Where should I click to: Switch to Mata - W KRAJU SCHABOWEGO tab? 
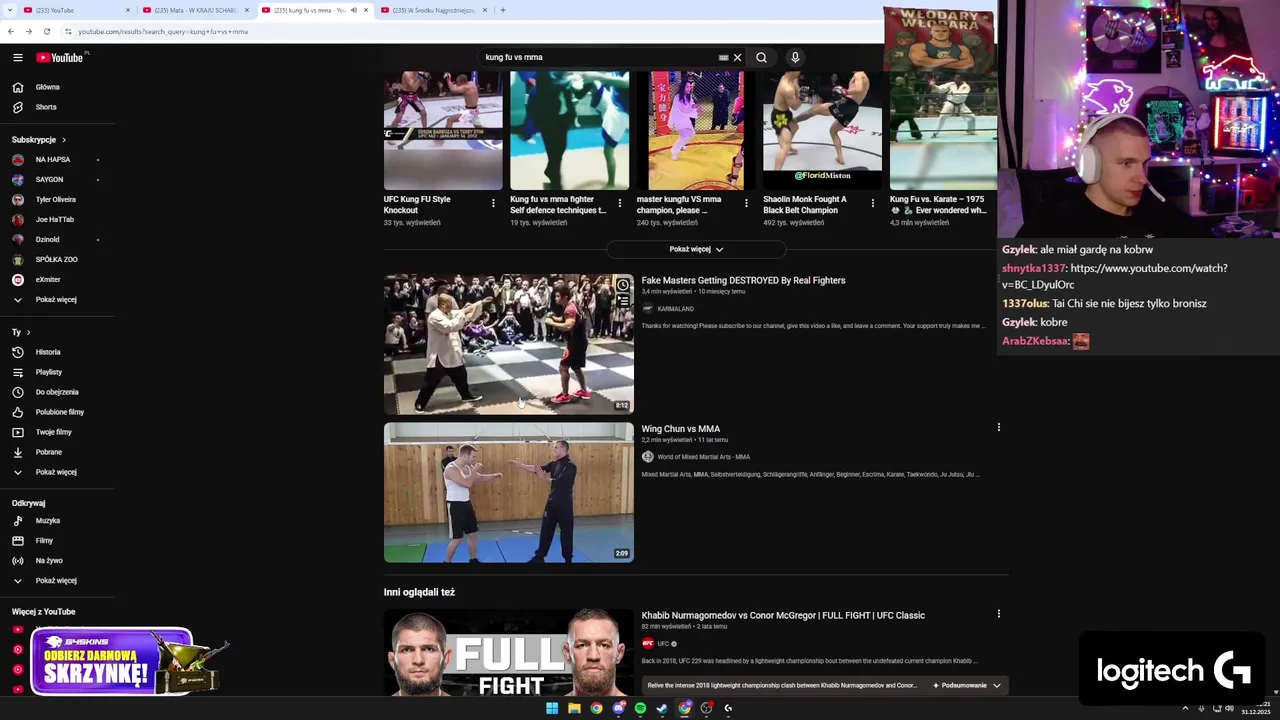click(x=195, y=10)
